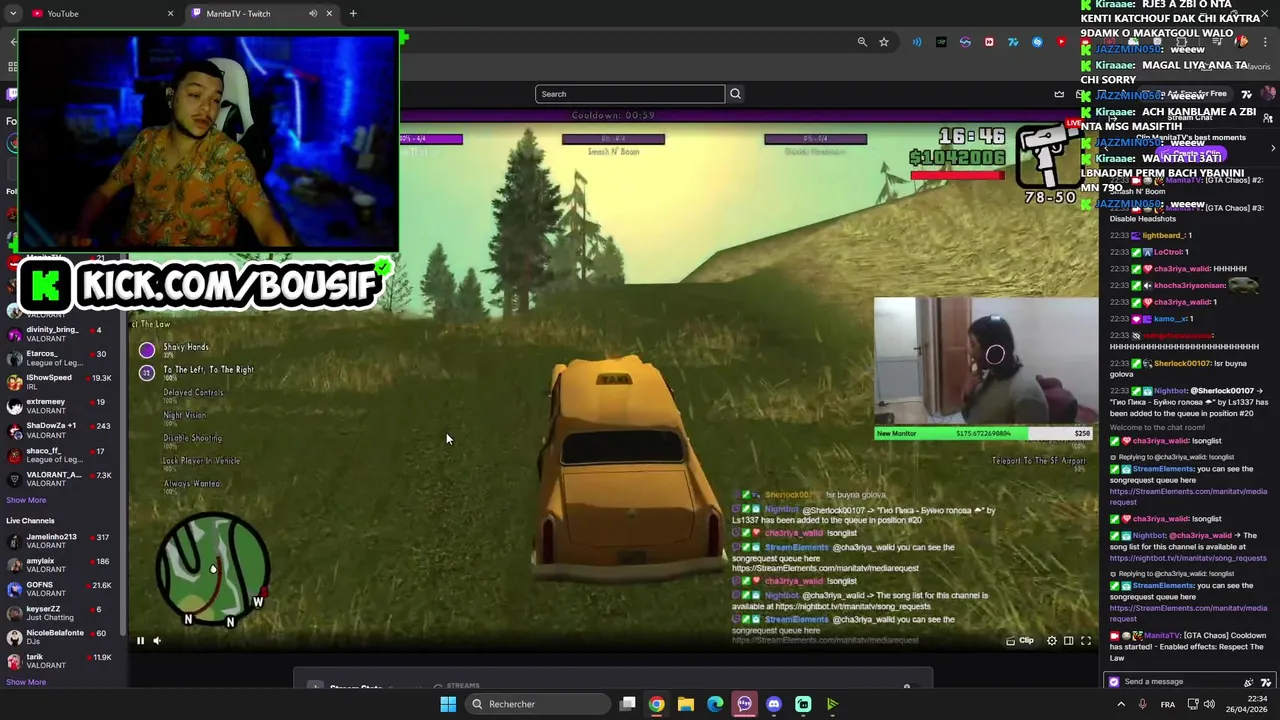Open Task View on the taskbar
The height and width of the screenshot is (720, 1280).
pyautogui.click(x=627, y=704)
